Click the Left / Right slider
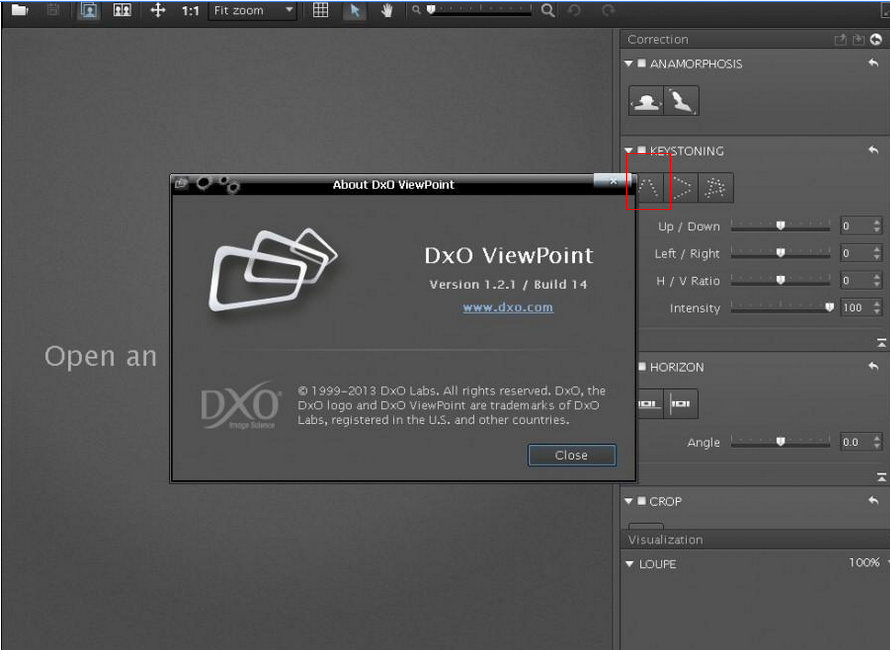Screen dimensions: 890x650 780,253
